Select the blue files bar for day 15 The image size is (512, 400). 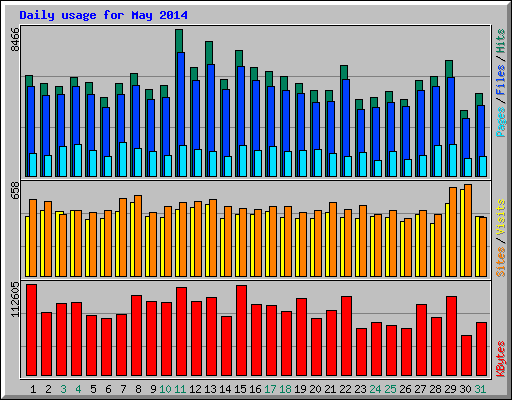tap(241, 106)
